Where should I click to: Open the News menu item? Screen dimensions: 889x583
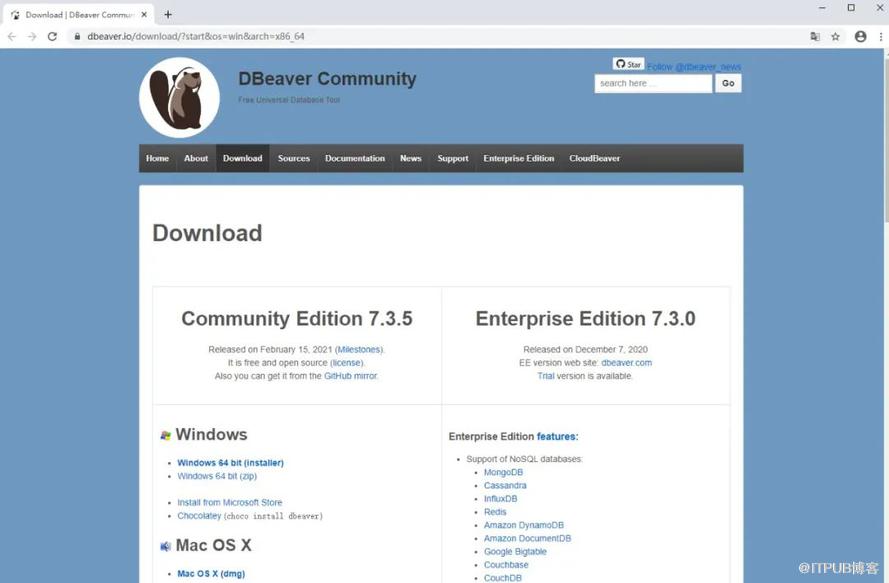tap(410, 158)
